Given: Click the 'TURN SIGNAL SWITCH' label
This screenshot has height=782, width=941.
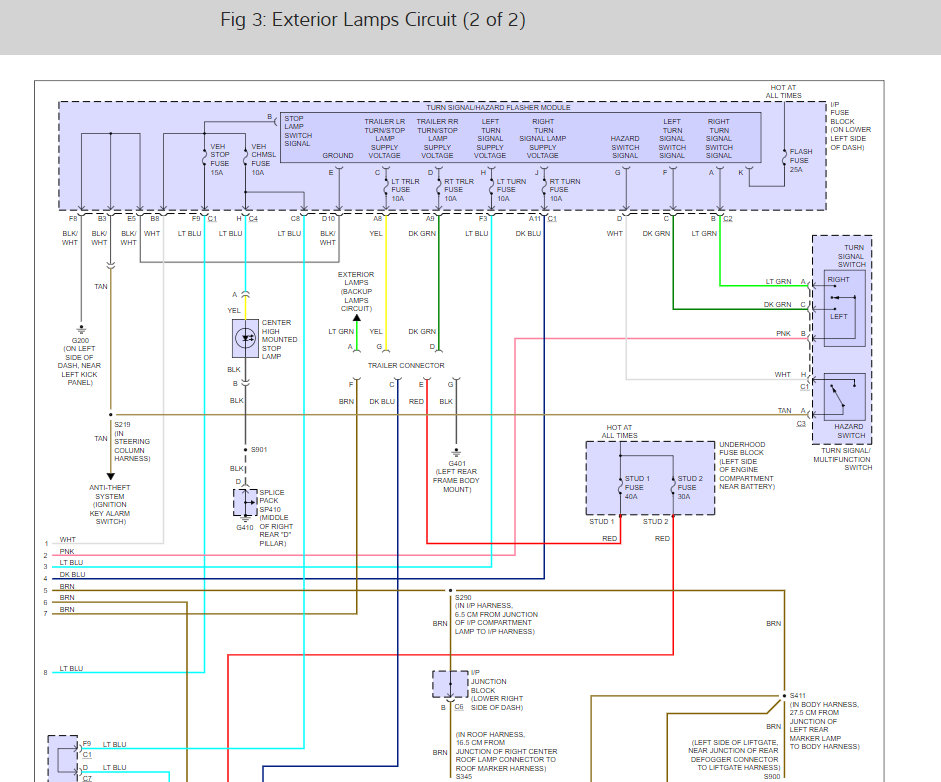Looking at the screenshot, I should point(852,256).
